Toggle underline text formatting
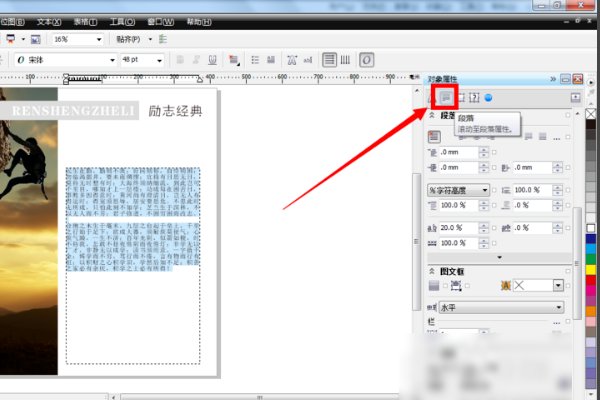 coord(212,60)
